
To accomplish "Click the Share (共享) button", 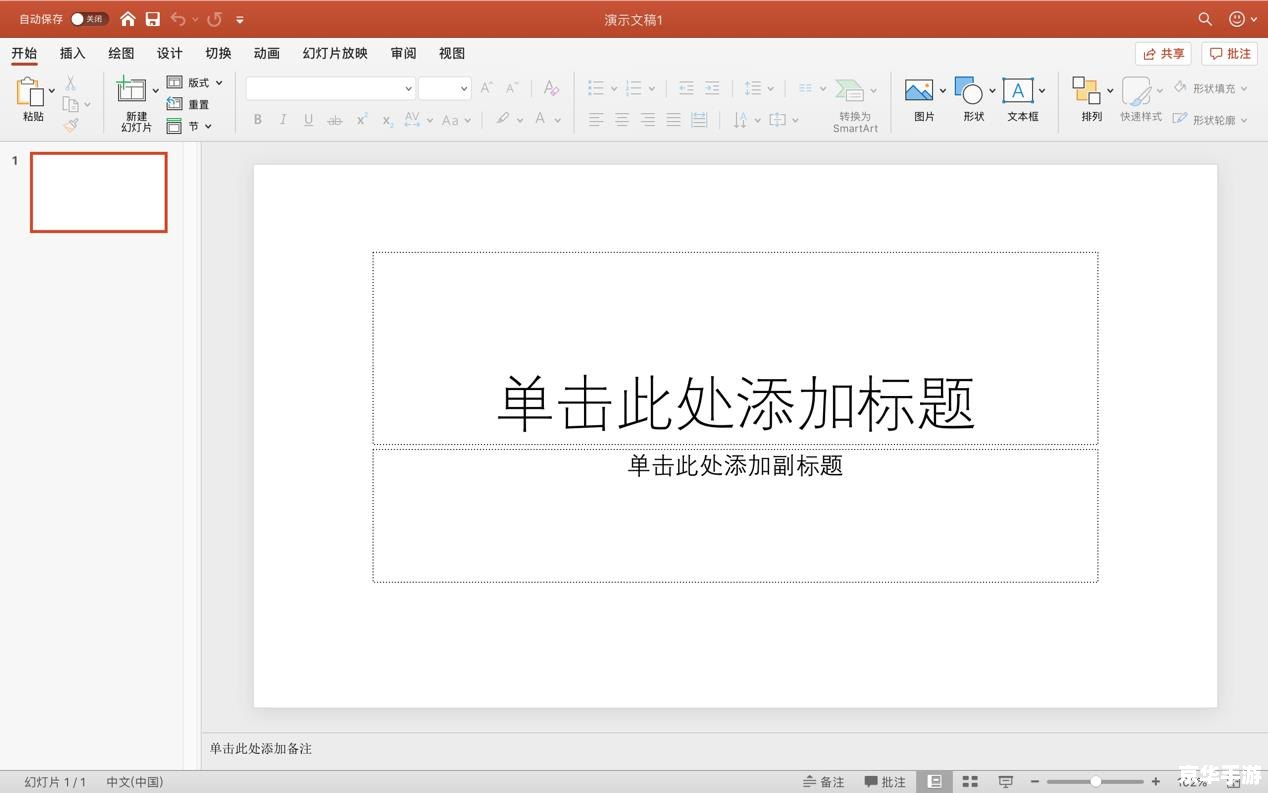I will tap(1163, 54).
